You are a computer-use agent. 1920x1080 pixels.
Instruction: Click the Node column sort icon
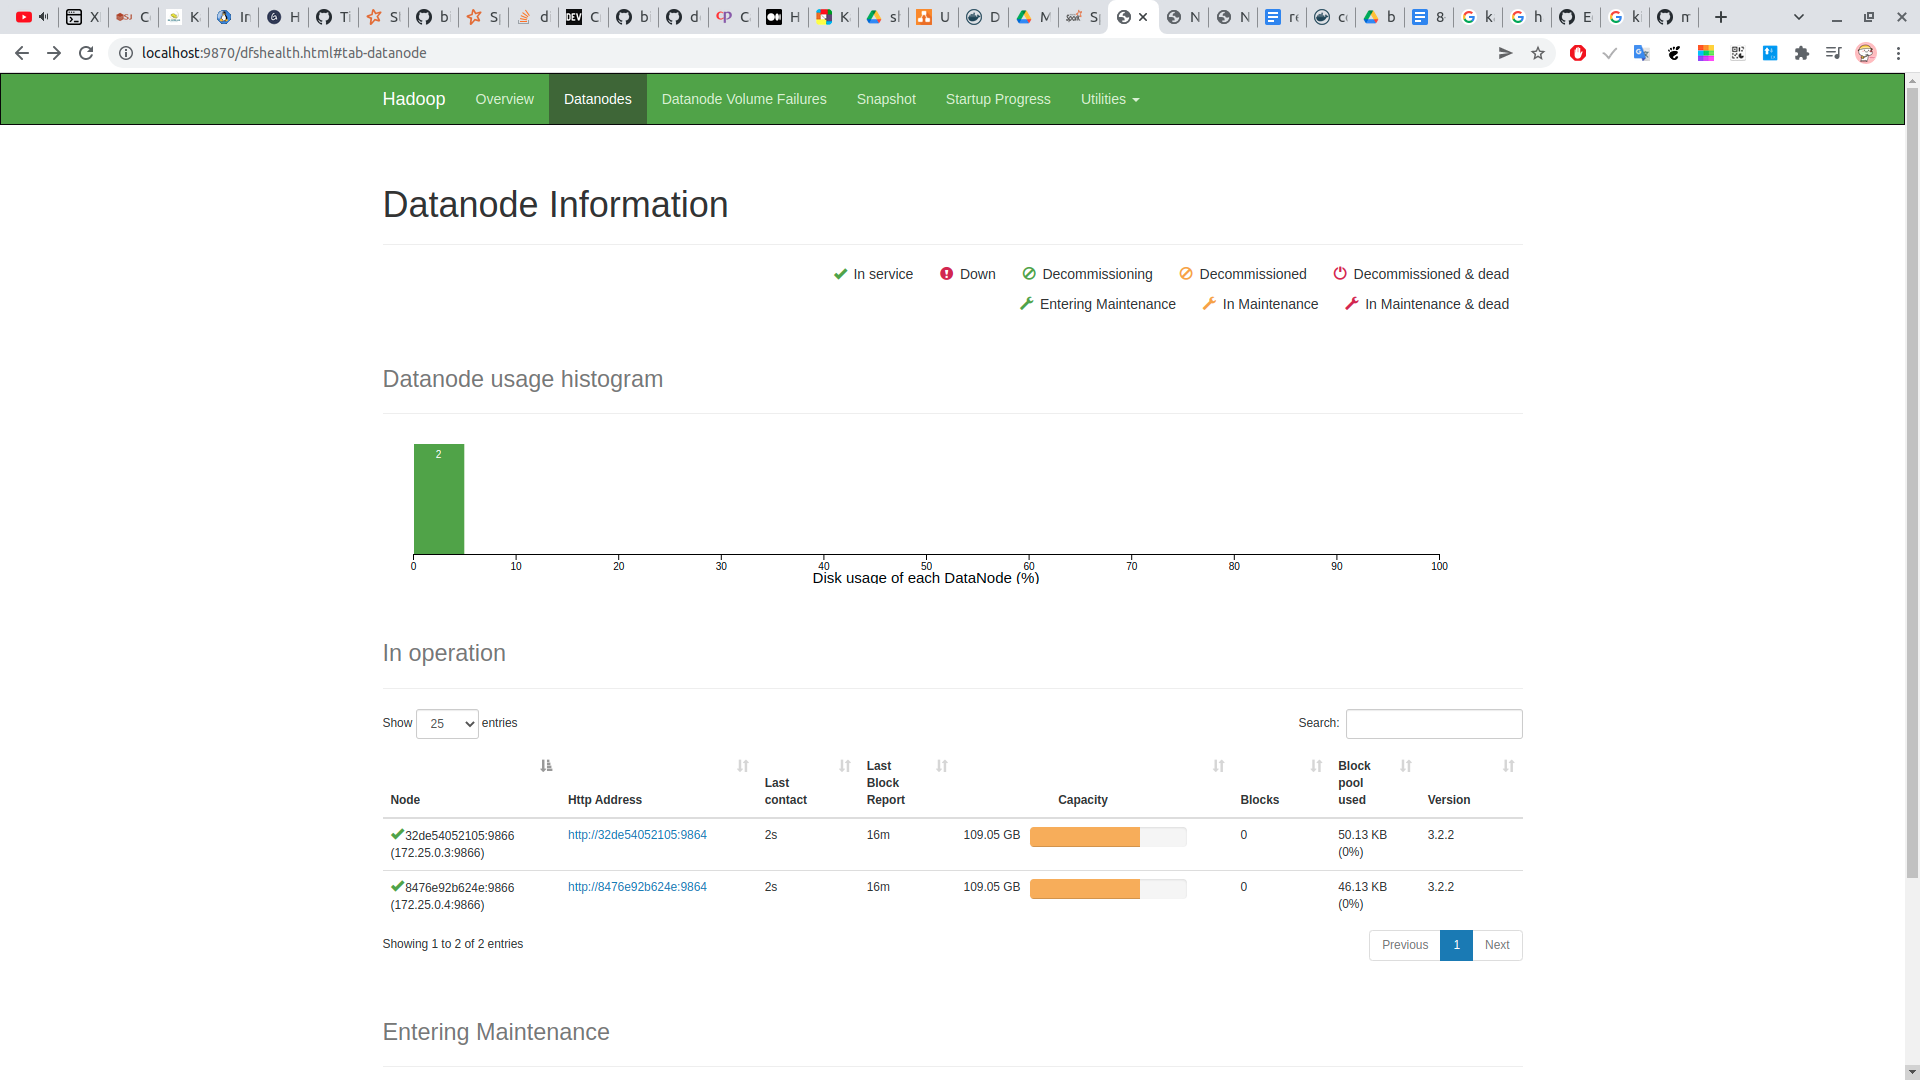pyautogui.click(x=546, y=766)
